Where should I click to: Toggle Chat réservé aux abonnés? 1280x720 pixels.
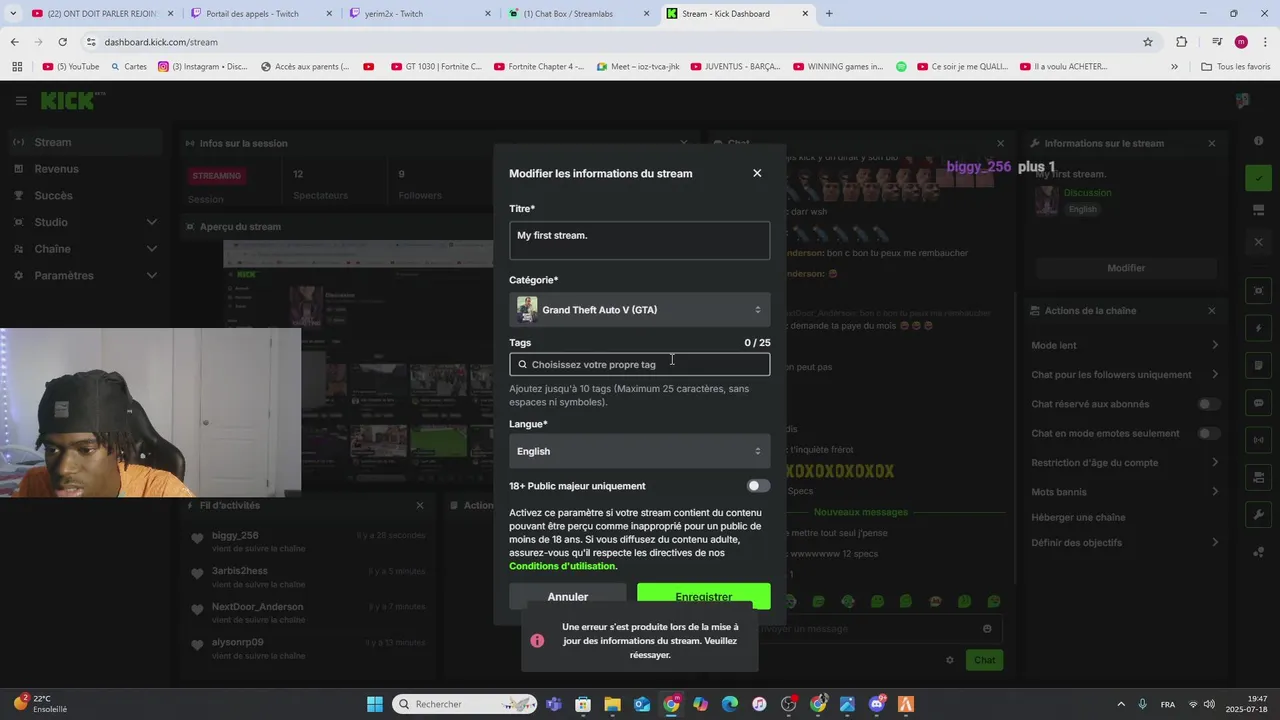[1209, 404]
